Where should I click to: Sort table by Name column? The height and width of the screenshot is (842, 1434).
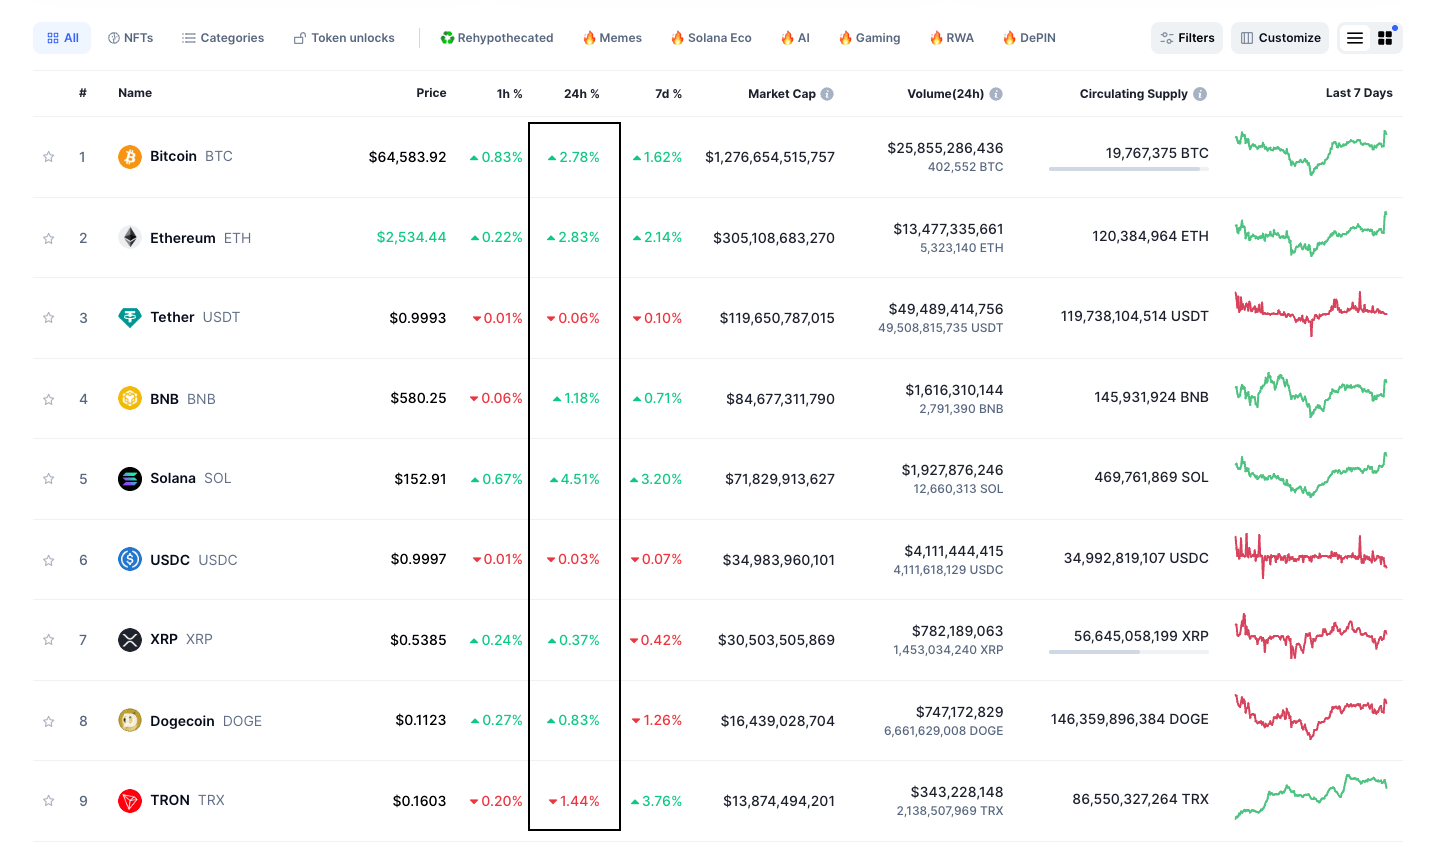point(135,93)
